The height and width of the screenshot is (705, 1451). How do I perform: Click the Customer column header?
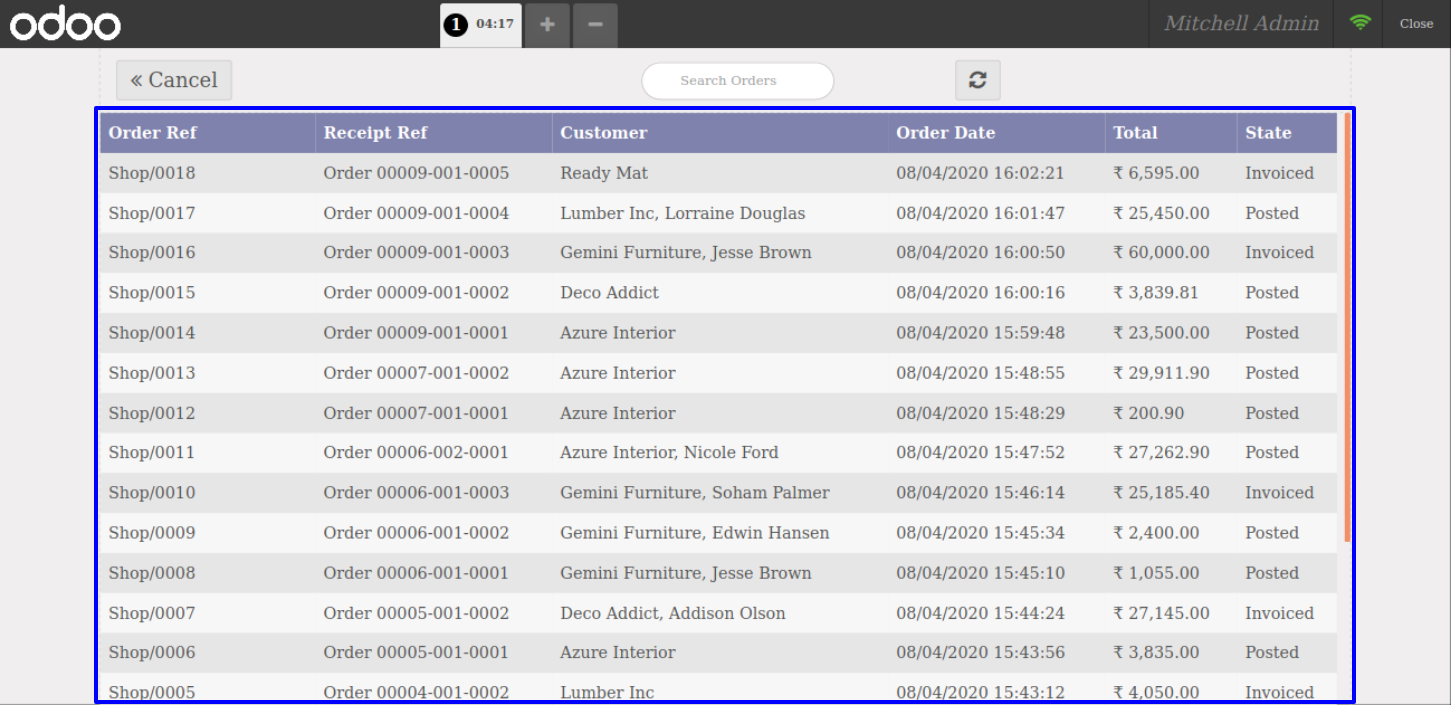coord(720,133)
